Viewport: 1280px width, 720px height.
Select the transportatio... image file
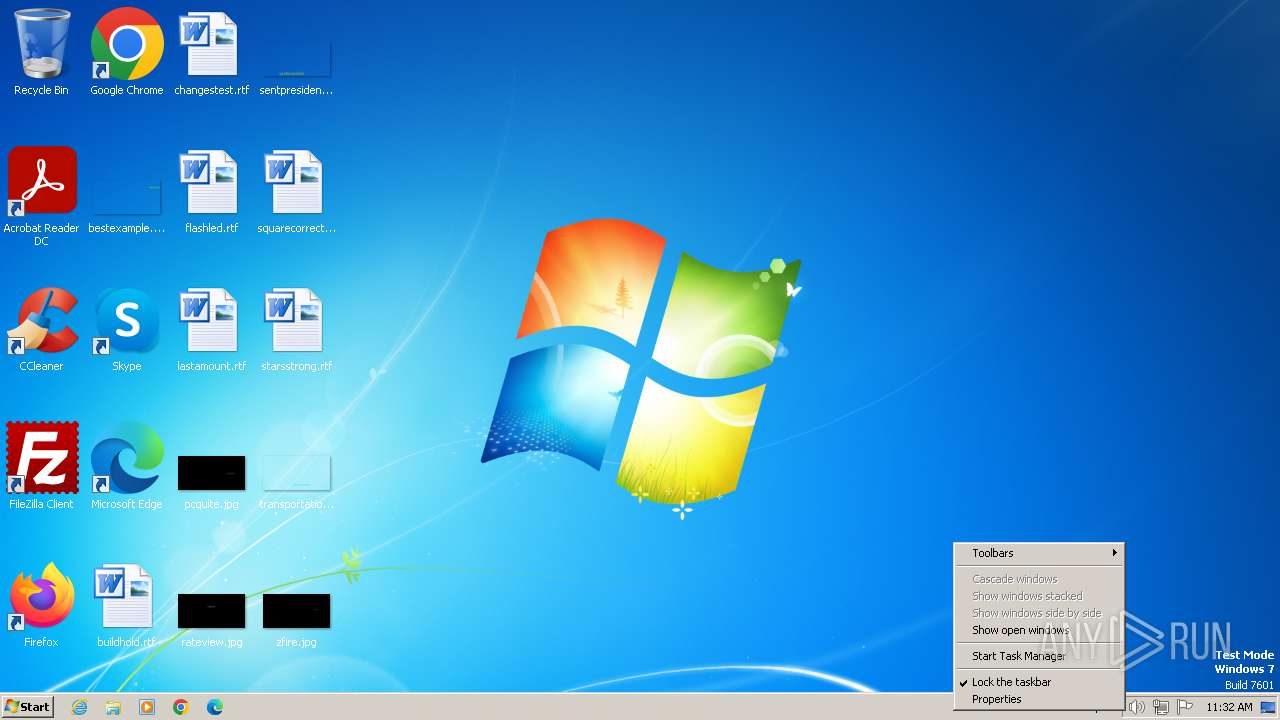click(296, 481)
